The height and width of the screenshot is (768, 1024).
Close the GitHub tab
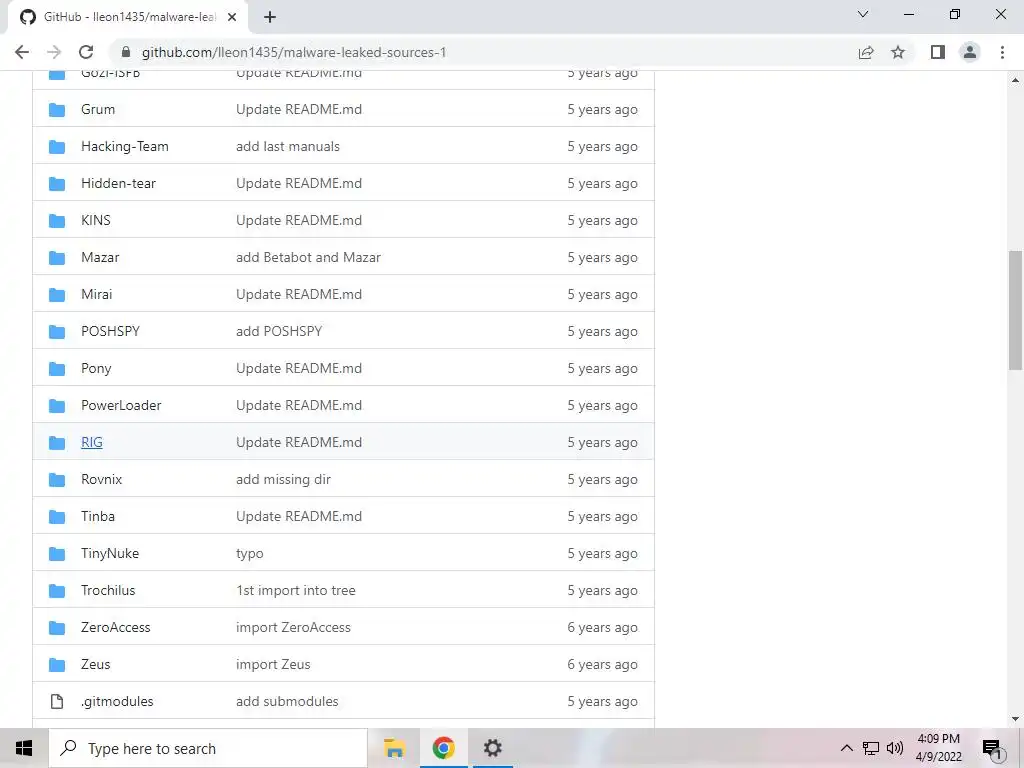tap(232, 17)
